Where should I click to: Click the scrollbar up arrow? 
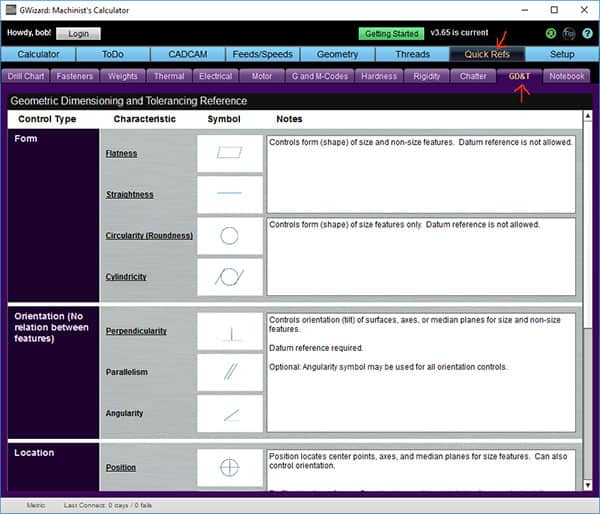pos(587,116)
